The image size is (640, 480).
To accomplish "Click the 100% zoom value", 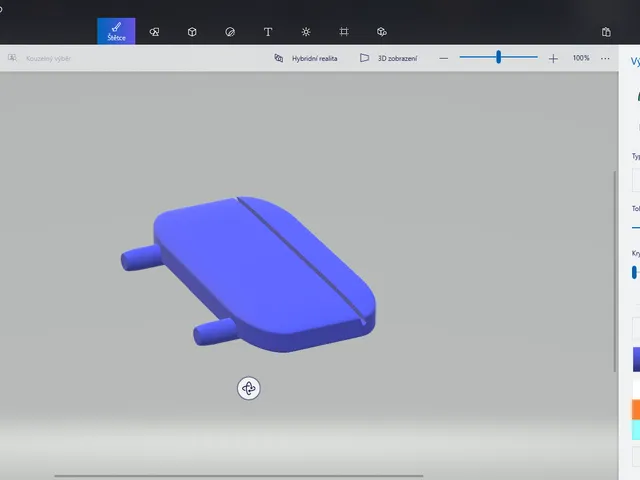I will point(581,58).
